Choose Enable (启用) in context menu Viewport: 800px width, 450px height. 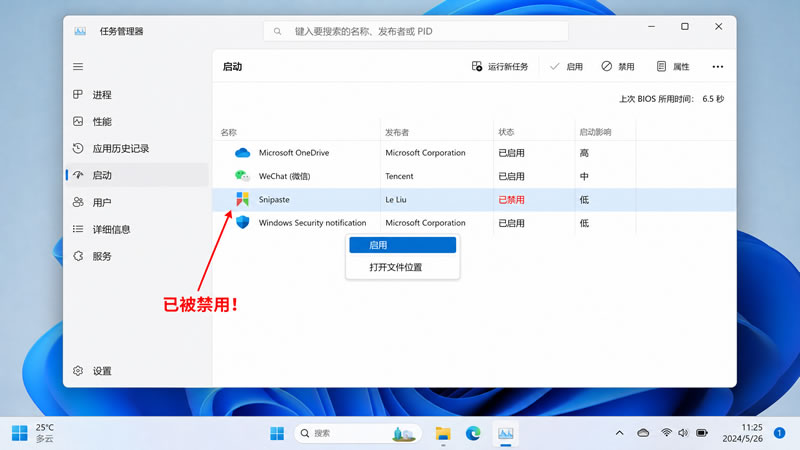click(403, 245)
